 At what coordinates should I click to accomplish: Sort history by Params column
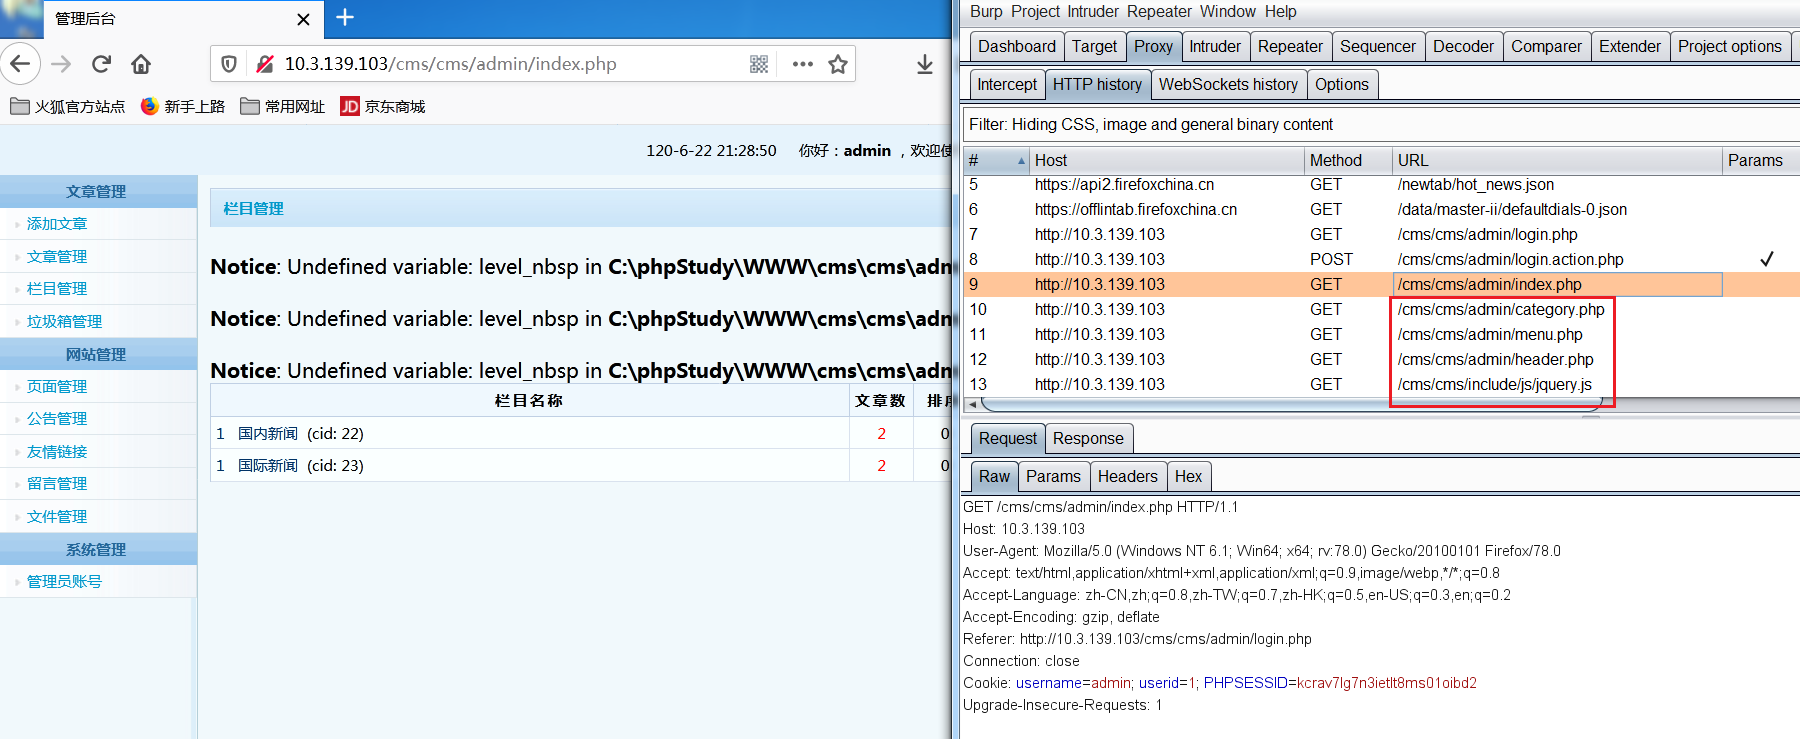coord(1761,160)
